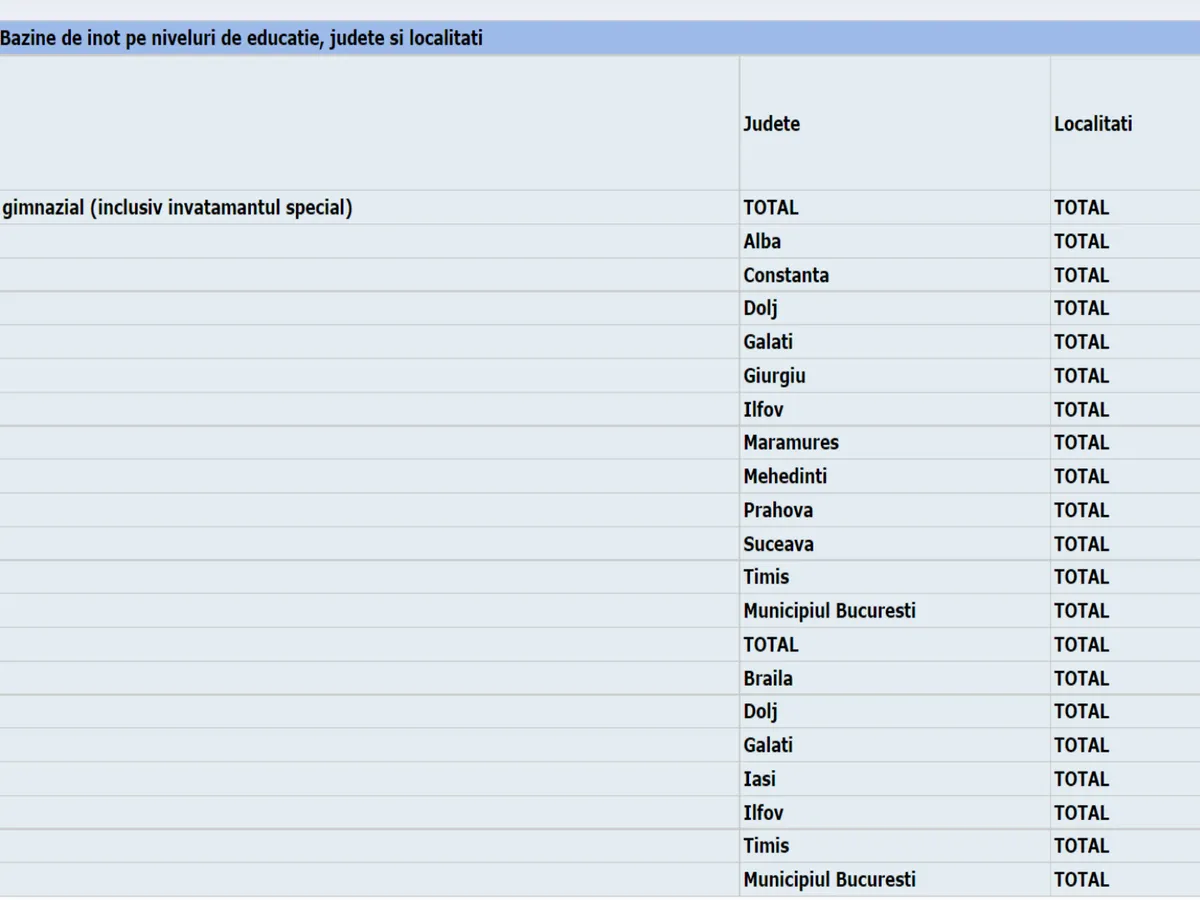This screenshot has height=900, width=1200.
Task: Click the Judete column header
Action: click(x=771, y=124)
